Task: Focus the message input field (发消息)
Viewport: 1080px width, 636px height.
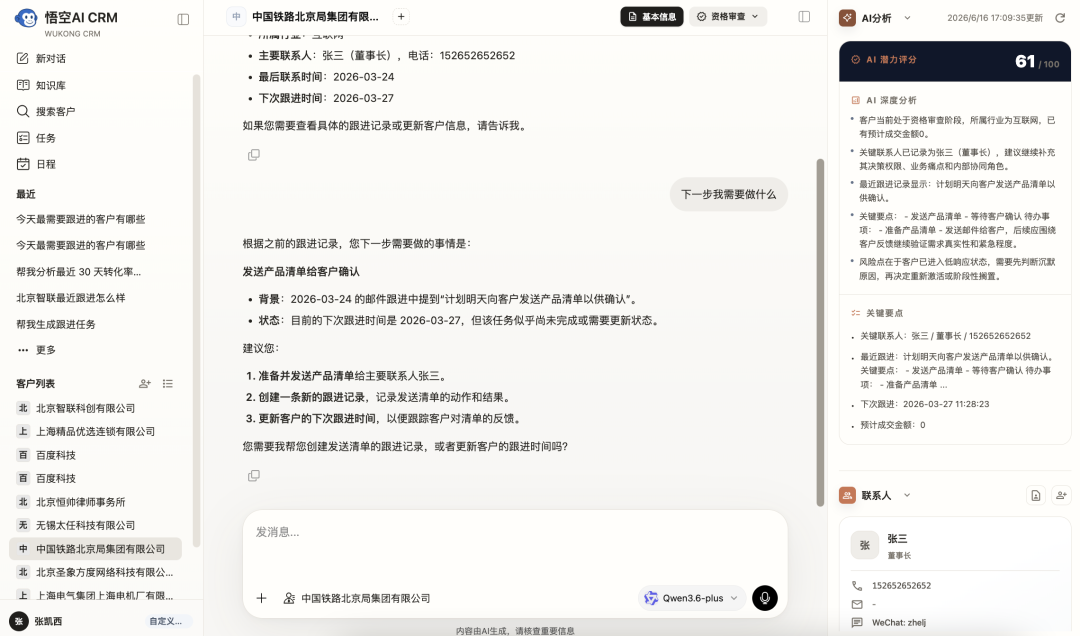Action: (x=515, y=544)
